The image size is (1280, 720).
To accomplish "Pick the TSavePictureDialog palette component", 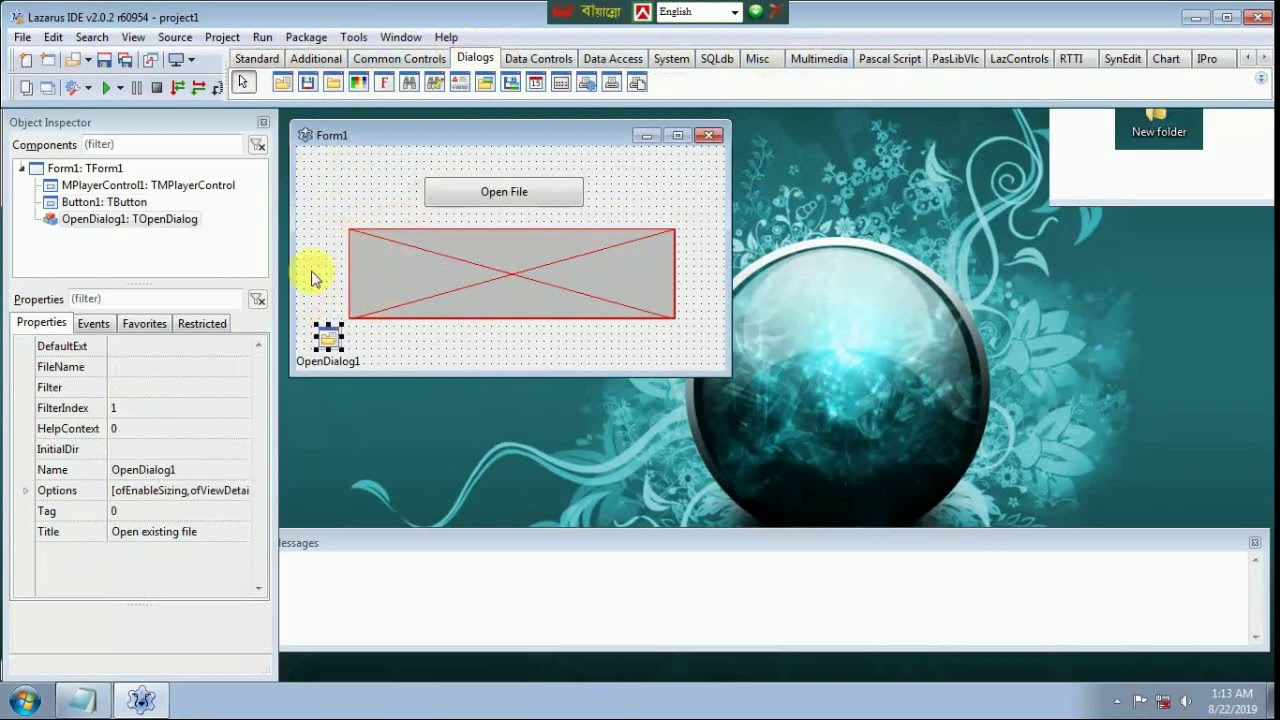I will pos(511,82).
